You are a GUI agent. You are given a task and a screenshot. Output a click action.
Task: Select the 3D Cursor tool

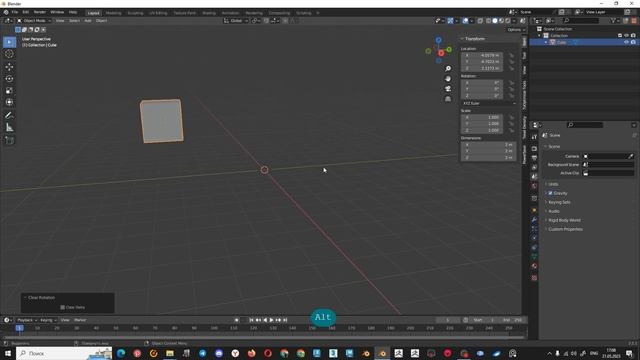tap(9, 54)
